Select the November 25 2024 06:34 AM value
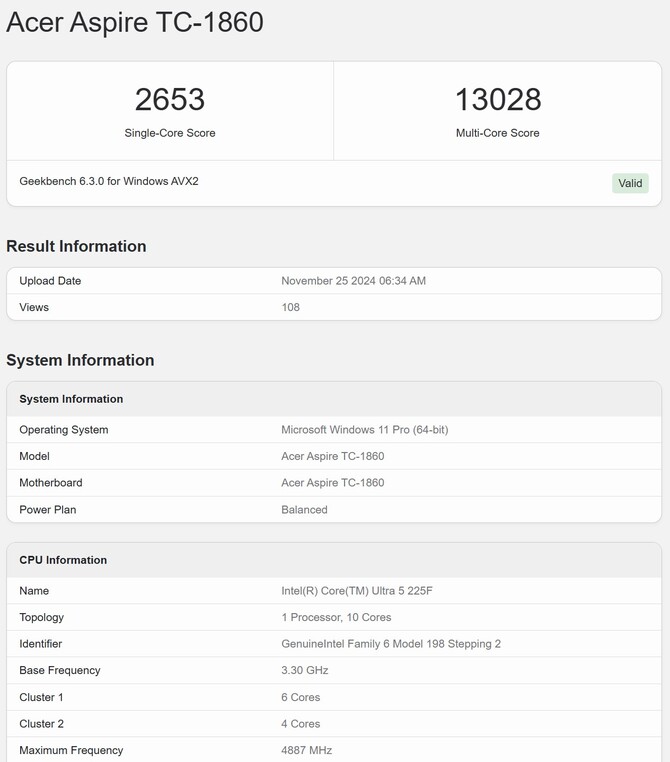This screenshot has height=762, width=670. (353, 281)
